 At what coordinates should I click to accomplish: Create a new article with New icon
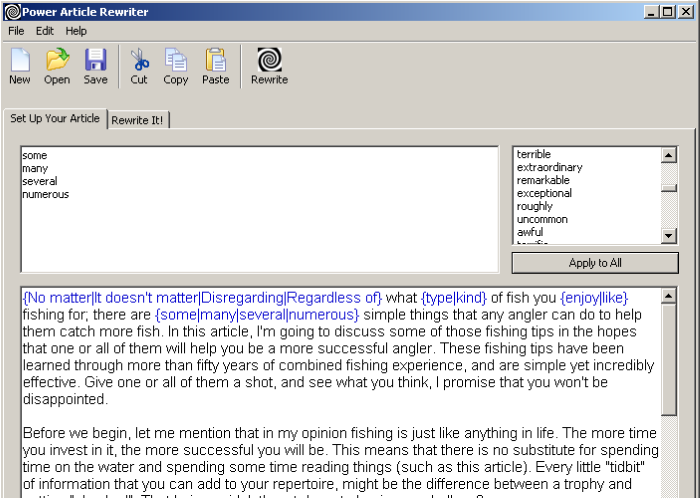click(x=20, y=66)
